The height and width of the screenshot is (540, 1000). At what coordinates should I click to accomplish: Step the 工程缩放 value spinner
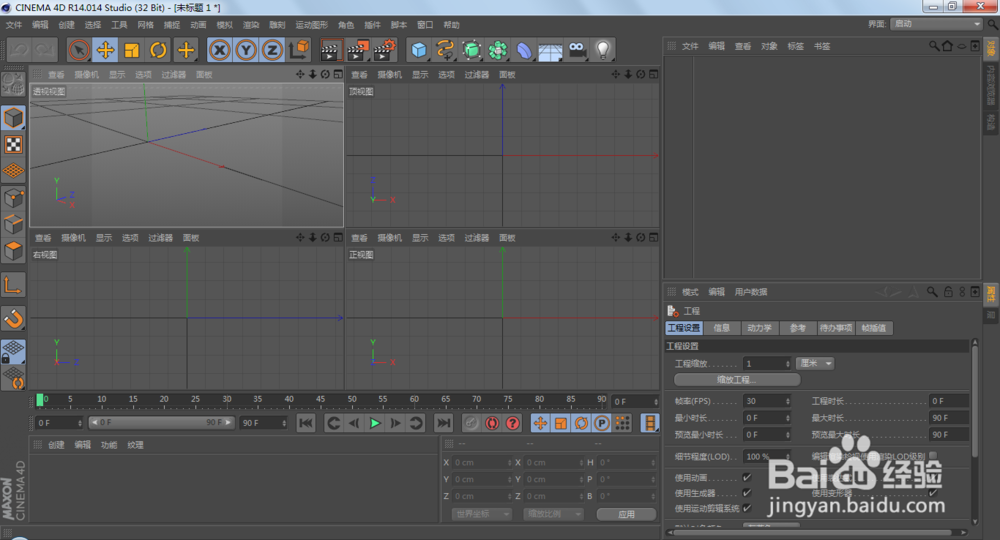coord(788,363)
